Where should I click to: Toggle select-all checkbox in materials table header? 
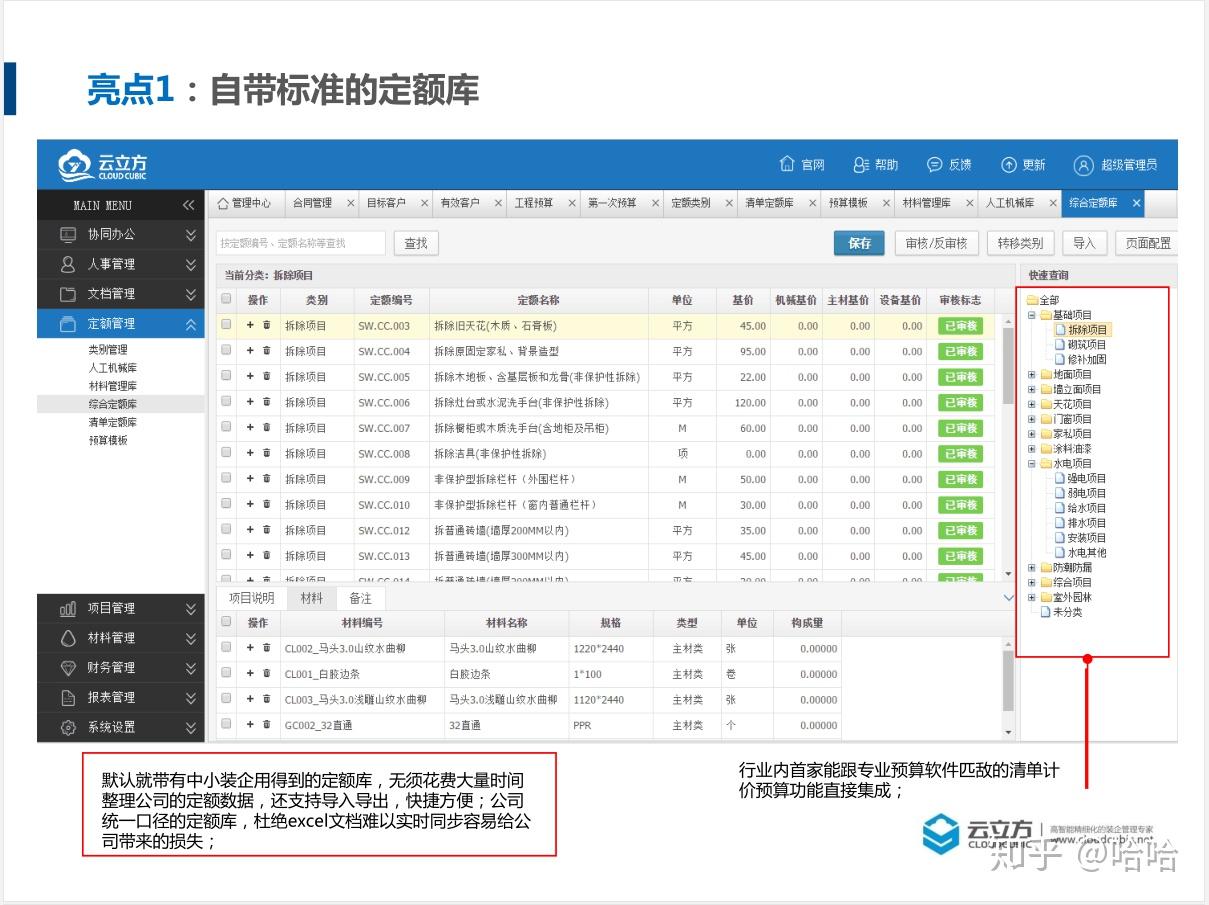click(226, 622)
